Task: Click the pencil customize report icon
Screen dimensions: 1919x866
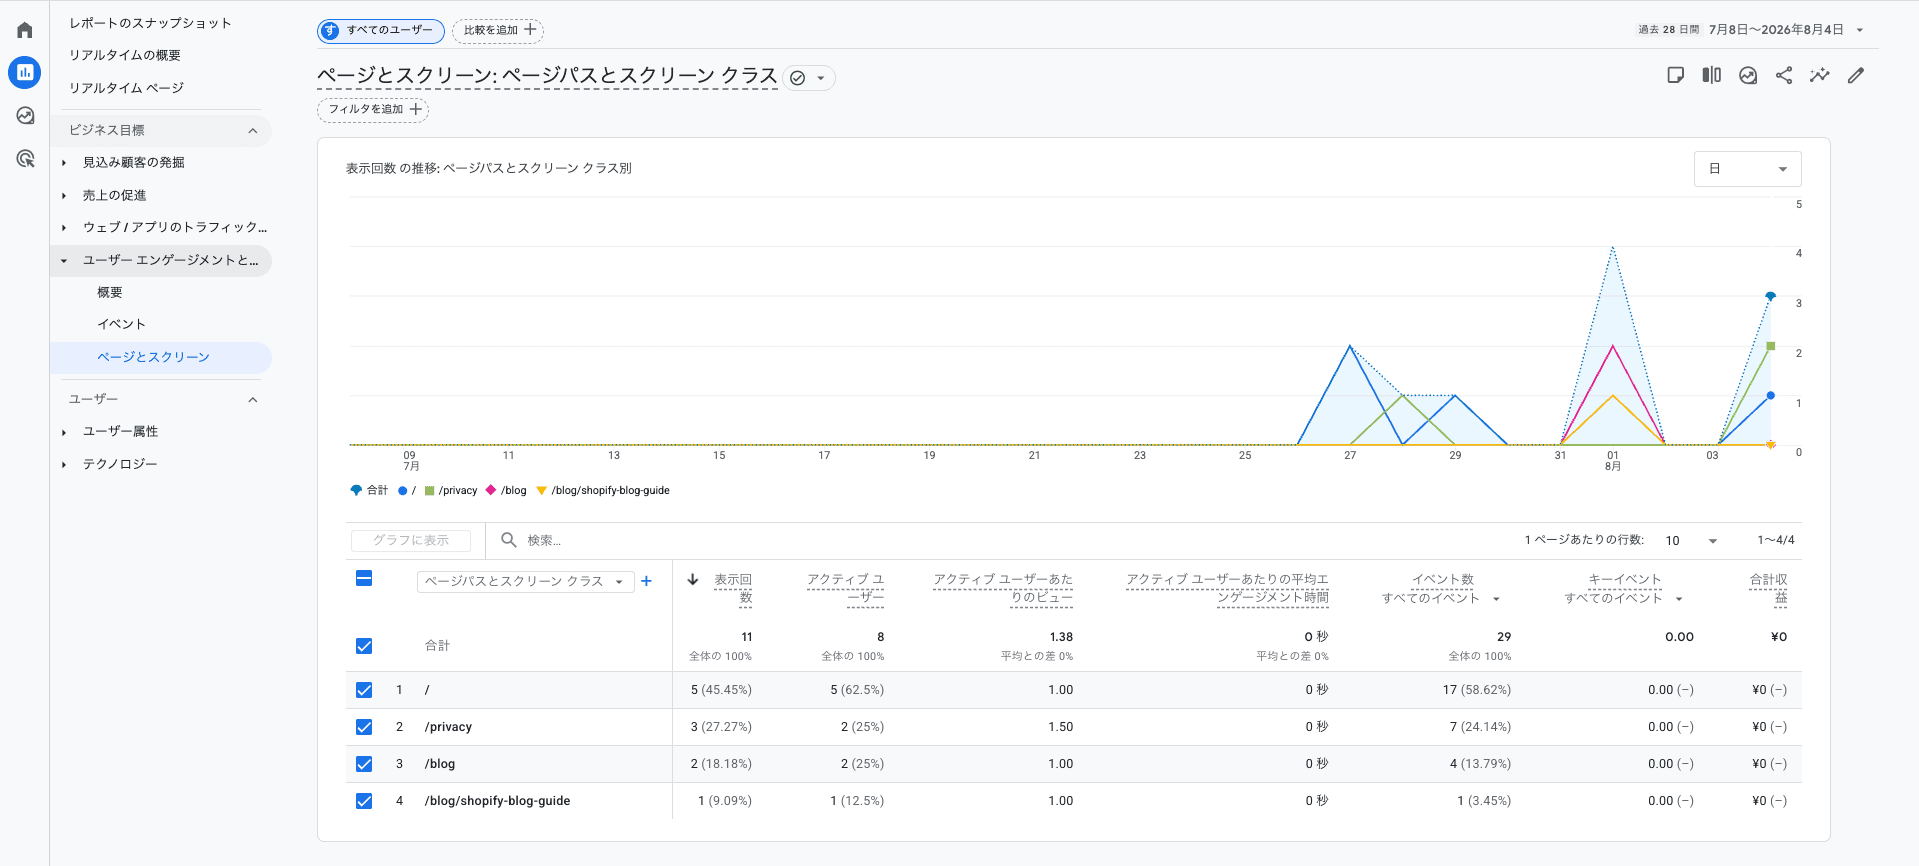Action: click(x=1856, y=75)
